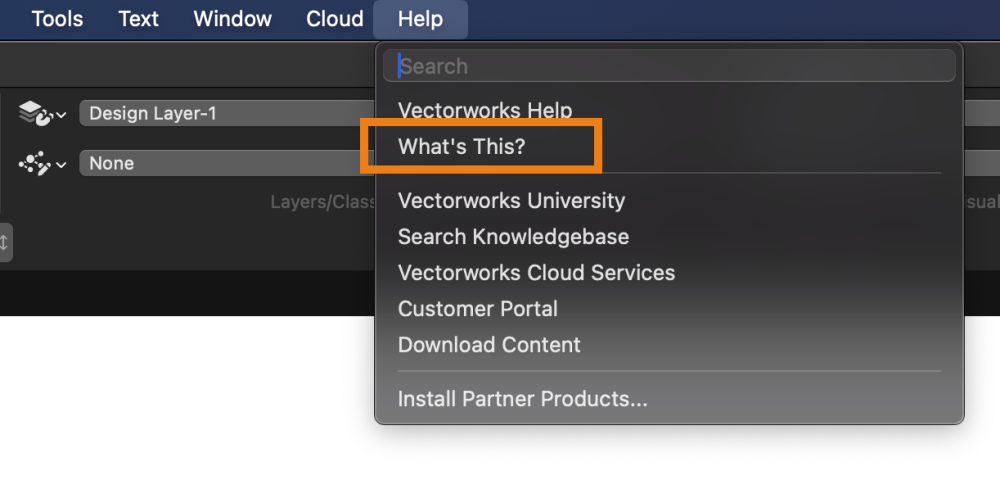Viewport: 1000px width, 480px height.
Task: Select Vectorworks Help
Action: click(485, 110)
